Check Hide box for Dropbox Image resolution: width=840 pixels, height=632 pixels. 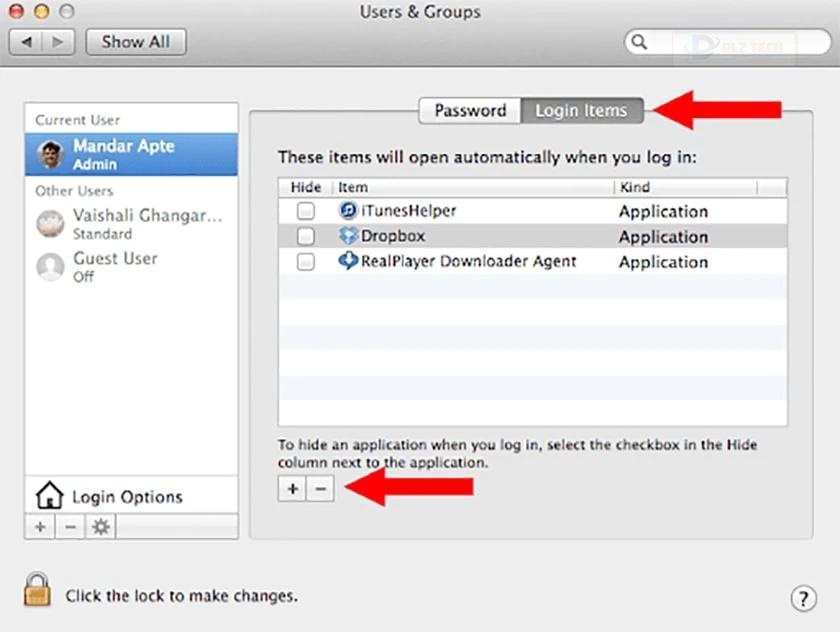(x=306, y=236)
